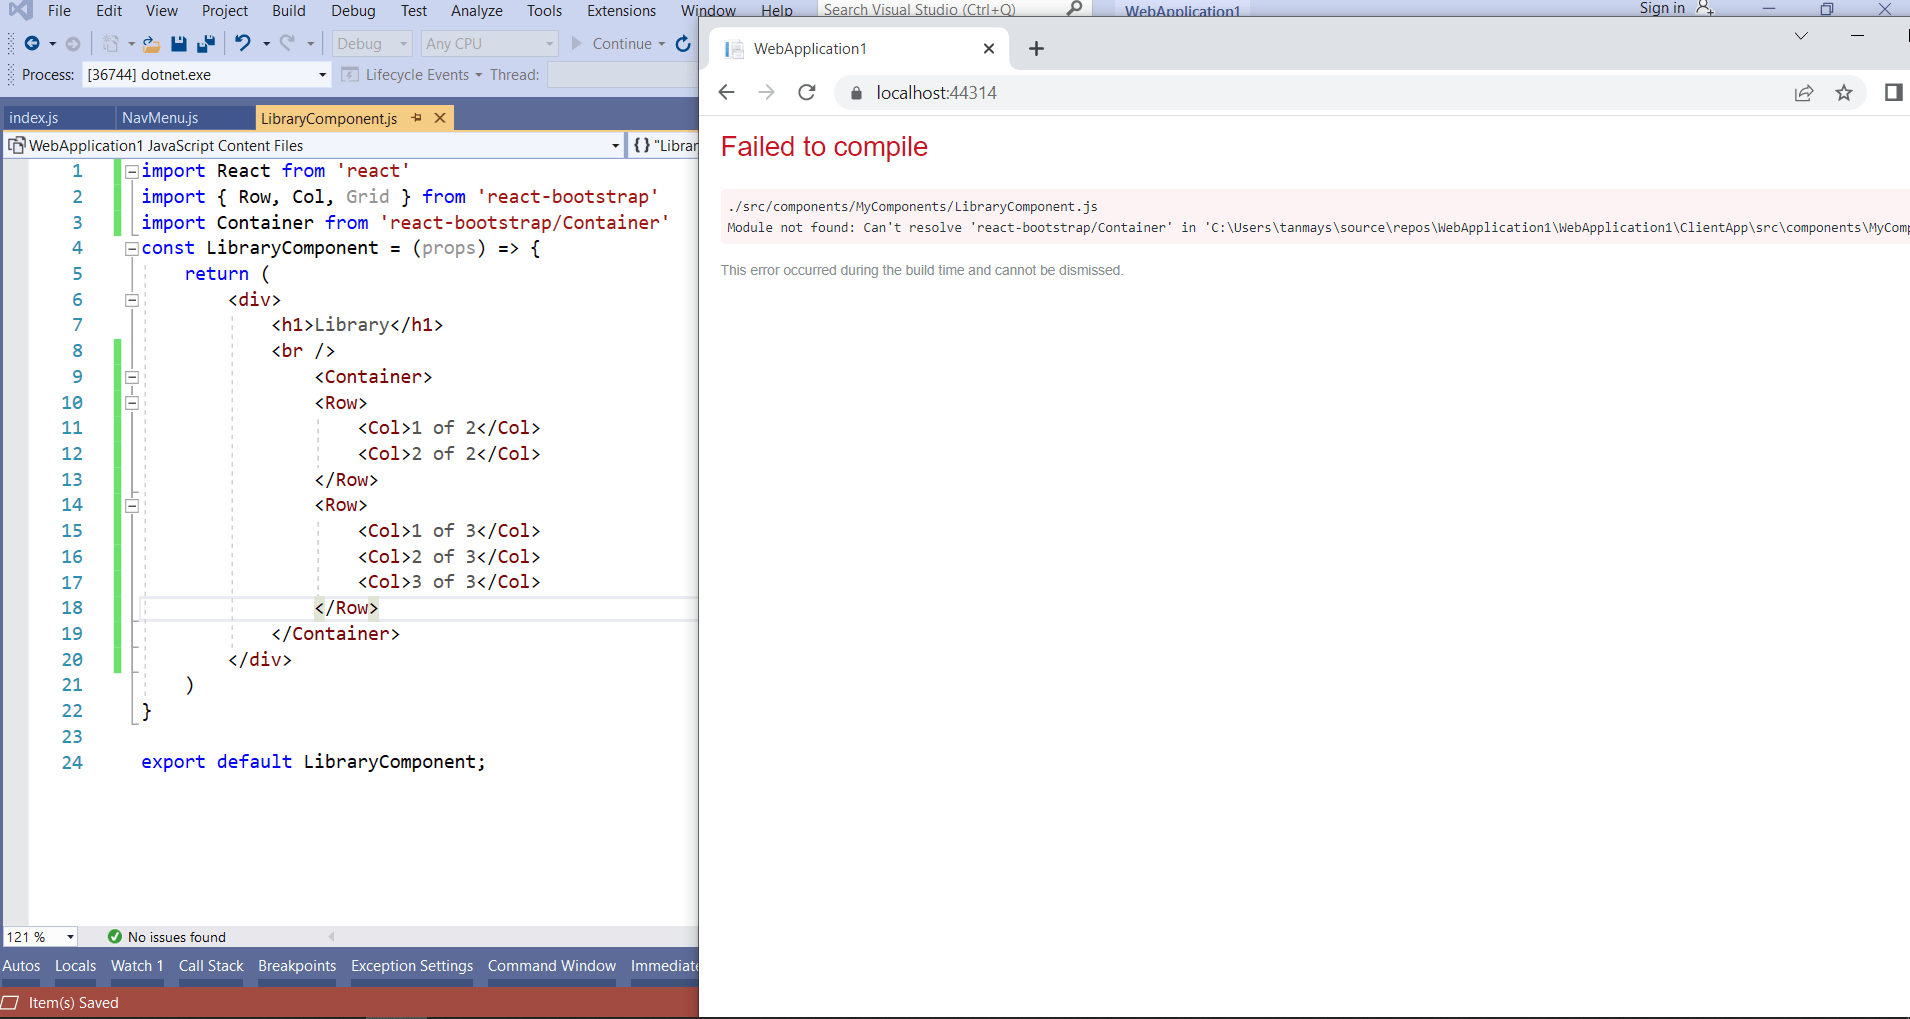Image resolution: width=1910 pixels, height=1019 pixels.
Task: Click the Restart debugging circular arrow icon
Action: (x=683, y=43)
